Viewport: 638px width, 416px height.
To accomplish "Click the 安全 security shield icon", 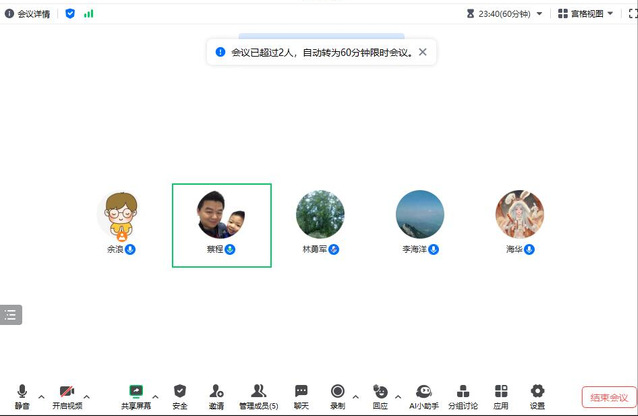I will click(180, 394).
